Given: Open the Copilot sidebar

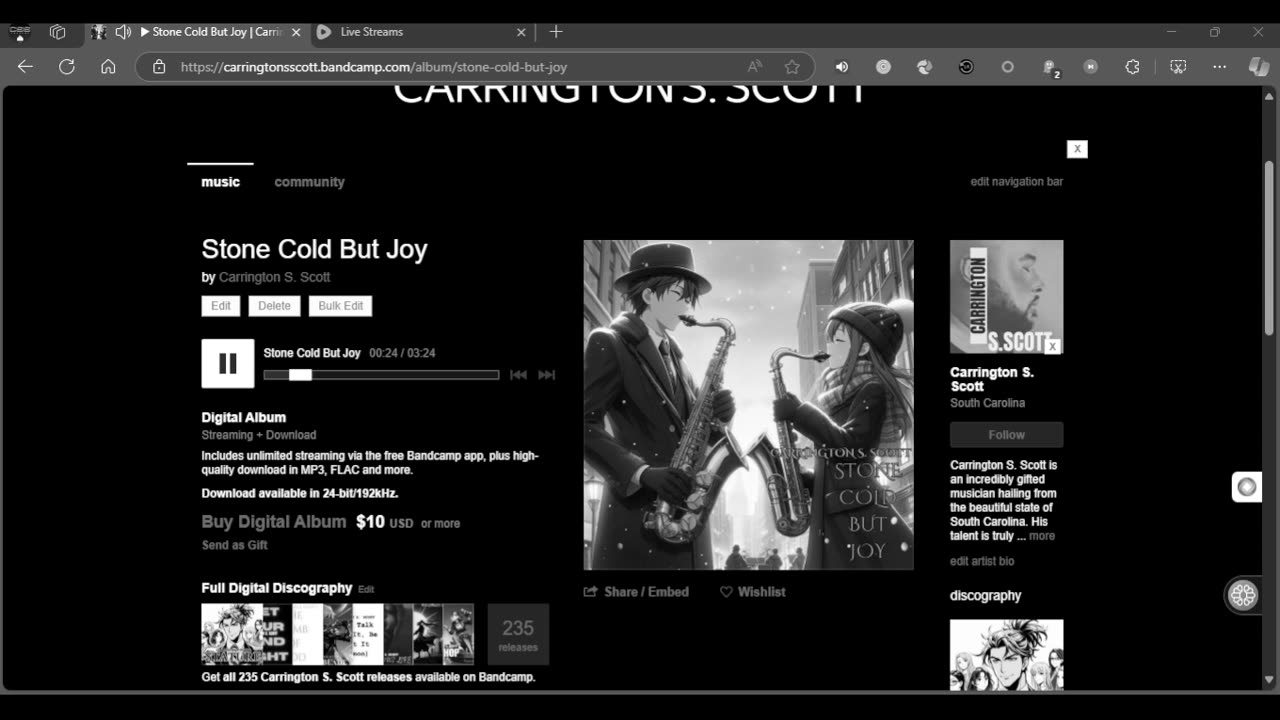Looking at the screenshot, I should [x=1259, y=67].
